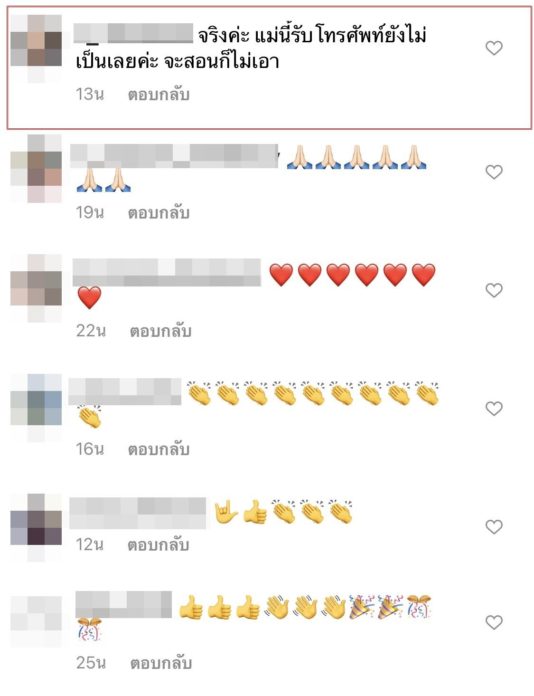Open avatar of 12-hour-old commenter
Viewport: 534px width, 696px height.
(x=36, y=527)
